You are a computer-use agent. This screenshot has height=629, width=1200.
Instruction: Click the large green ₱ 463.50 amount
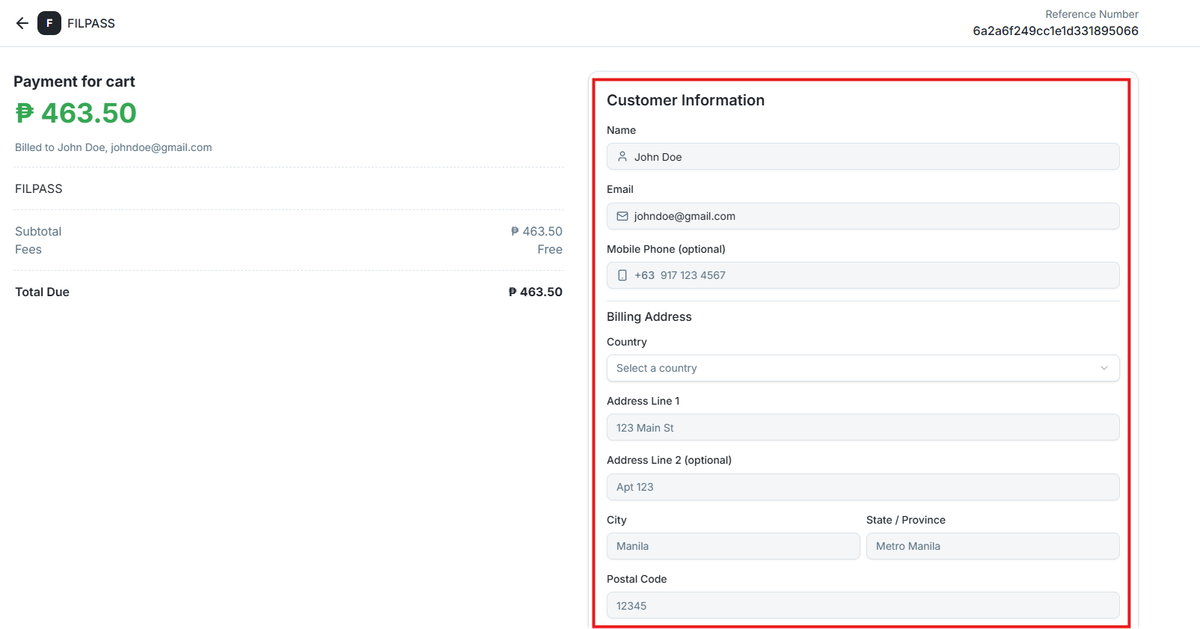[76, 114]
